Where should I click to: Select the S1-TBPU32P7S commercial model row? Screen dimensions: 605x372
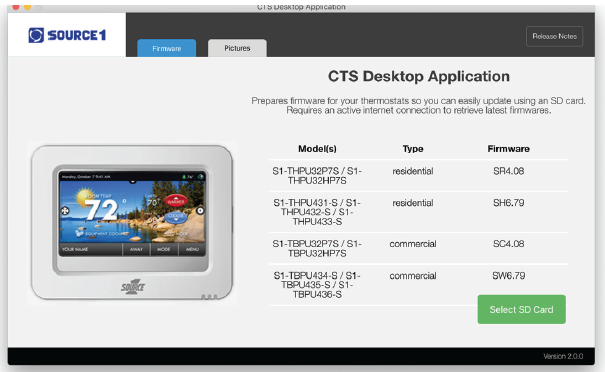[419, 249]
